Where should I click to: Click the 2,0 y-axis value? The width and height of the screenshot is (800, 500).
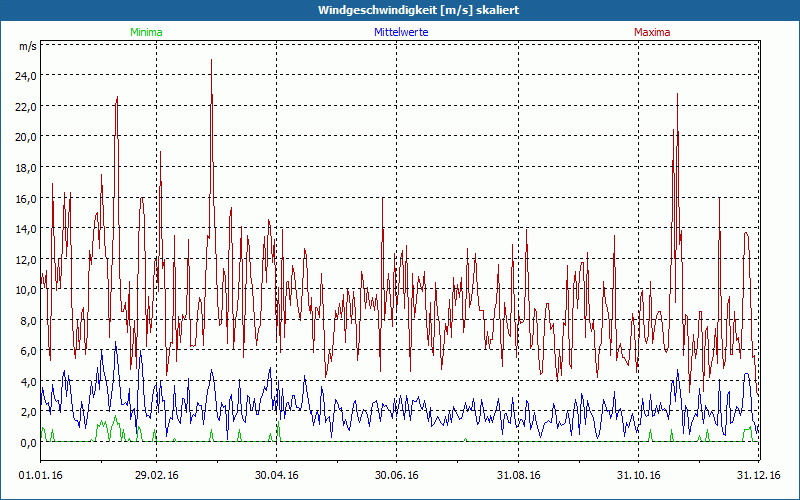click(x=28, y=412)
